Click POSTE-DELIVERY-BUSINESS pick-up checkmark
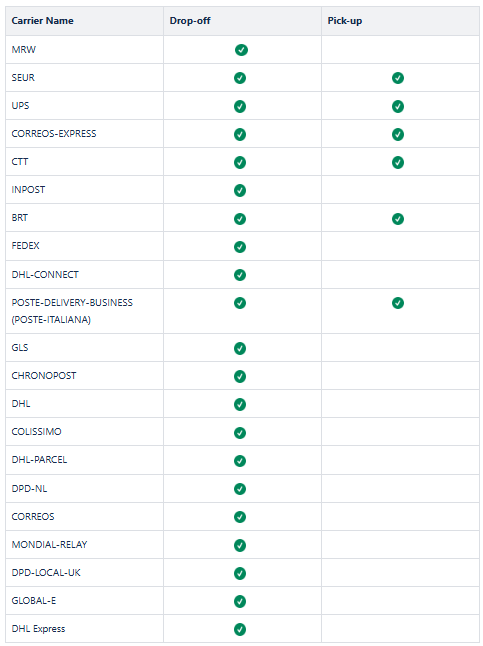The image size is (483, 646). (x=398, y=303)
